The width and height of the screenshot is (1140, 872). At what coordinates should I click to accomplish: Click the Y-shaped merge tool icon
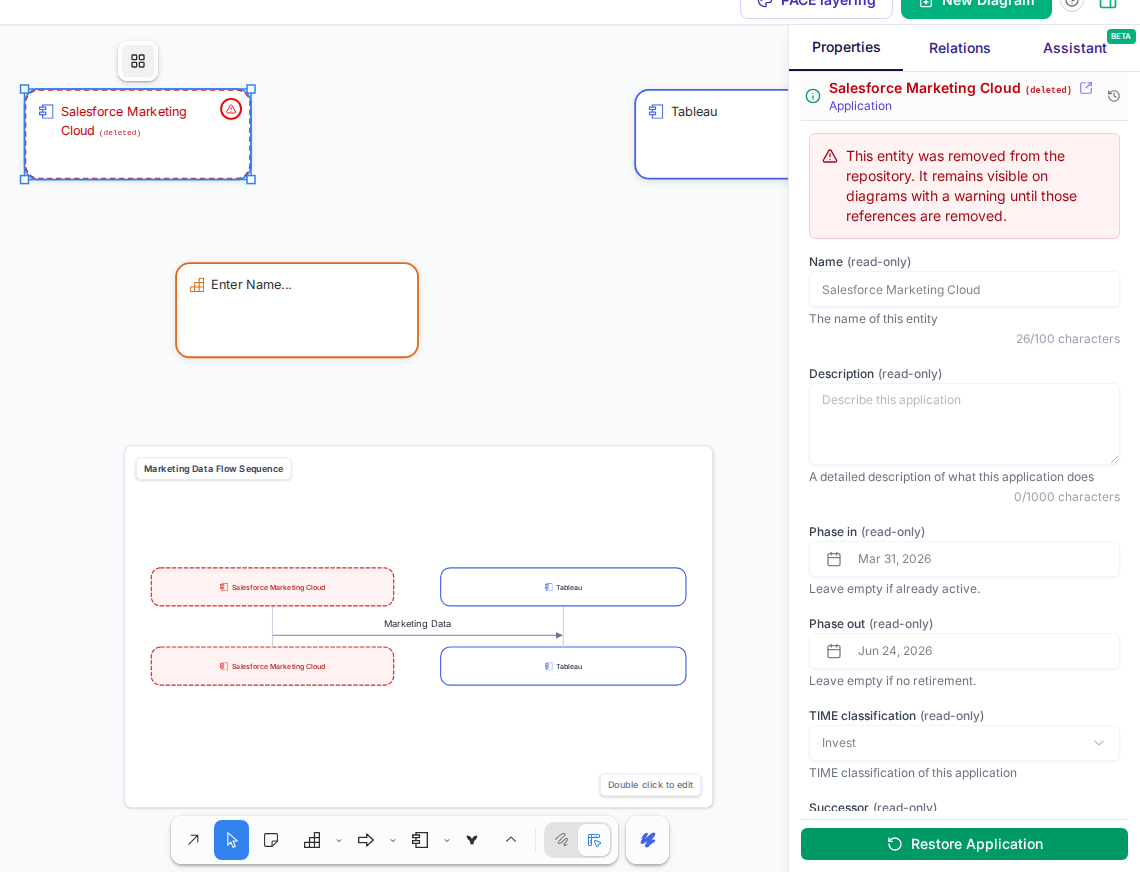pos(472,840)
